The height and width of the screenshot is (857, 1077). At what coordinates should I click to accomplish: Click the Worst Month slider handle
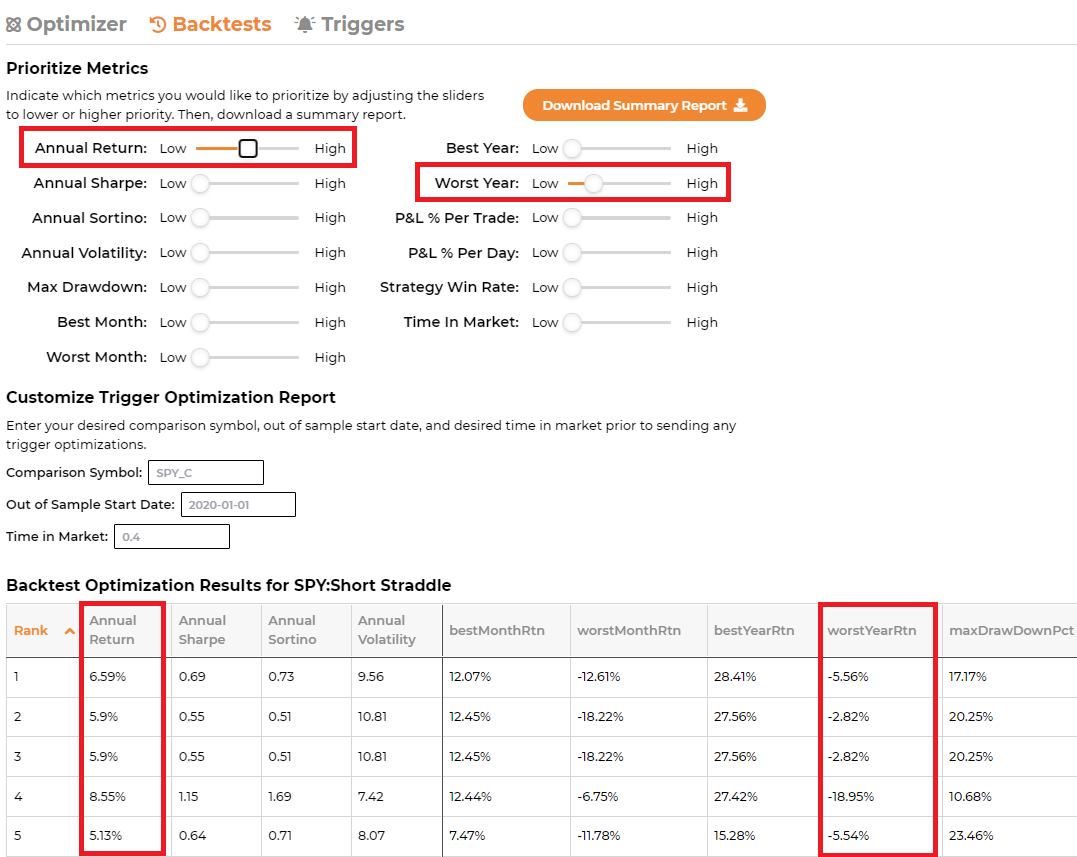click(200, 357)
